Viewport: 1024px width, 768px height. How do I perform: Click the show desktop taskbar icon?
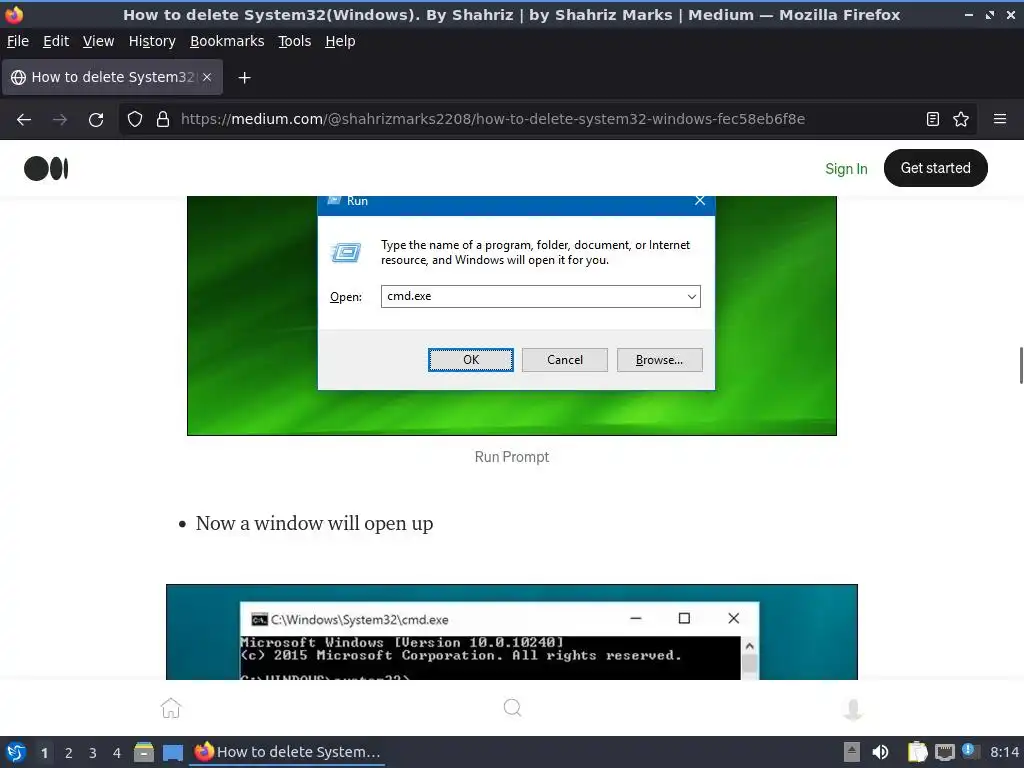(x=173, y=752)
